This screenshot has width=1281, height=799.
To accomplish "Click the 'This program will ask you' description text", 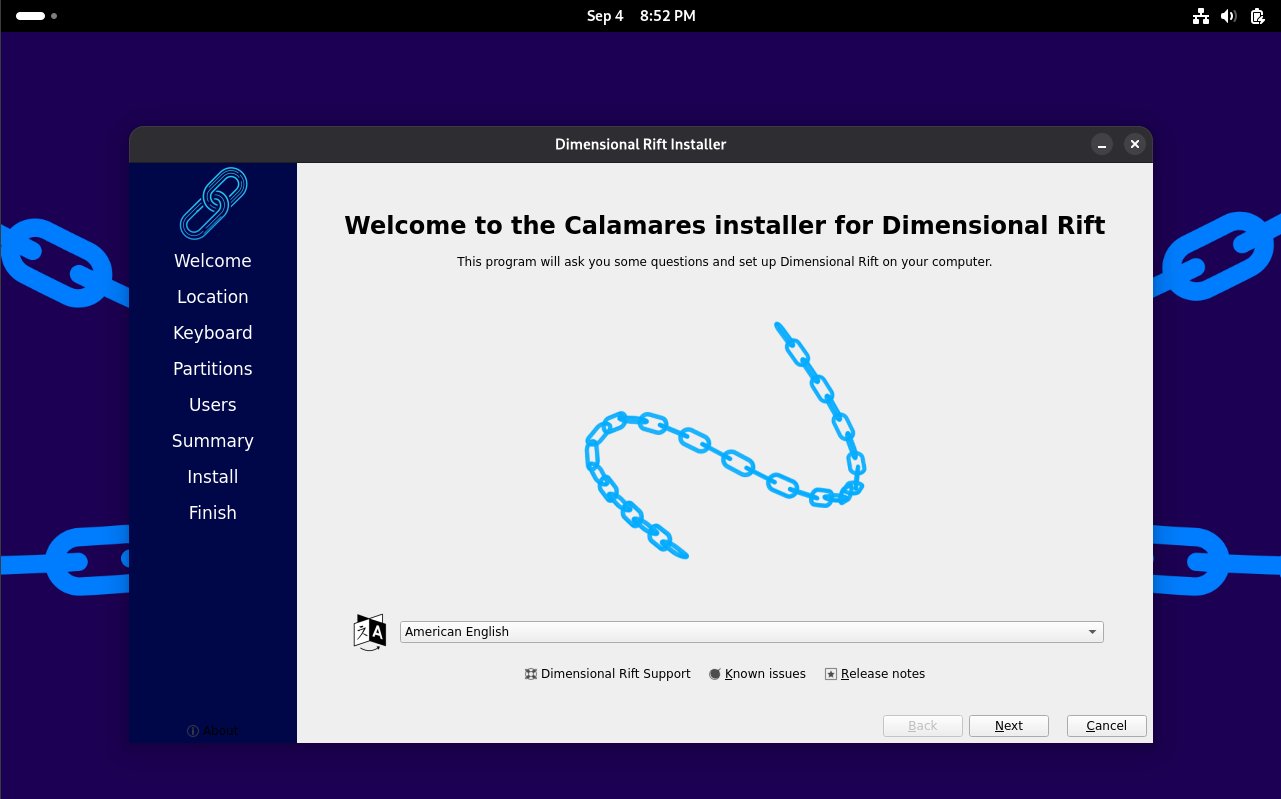I will 725,262.
